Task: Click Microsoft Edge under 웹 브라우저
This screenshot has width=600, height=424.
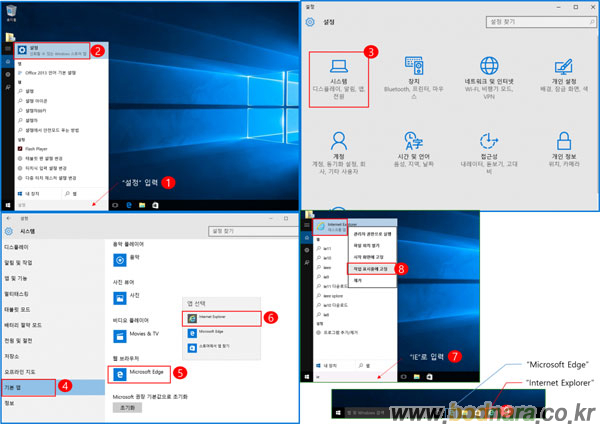Action: tap(139, 374)
